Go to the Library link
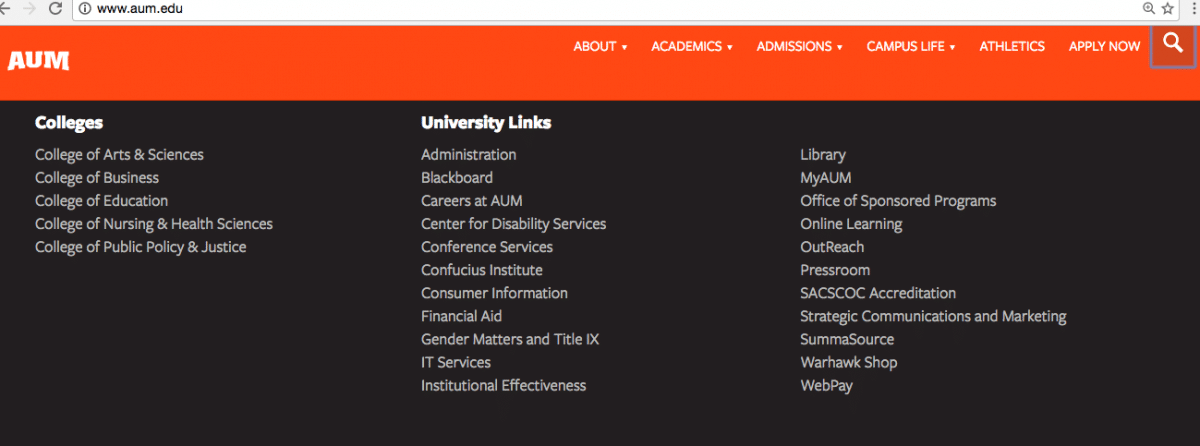 click(823, 155)
